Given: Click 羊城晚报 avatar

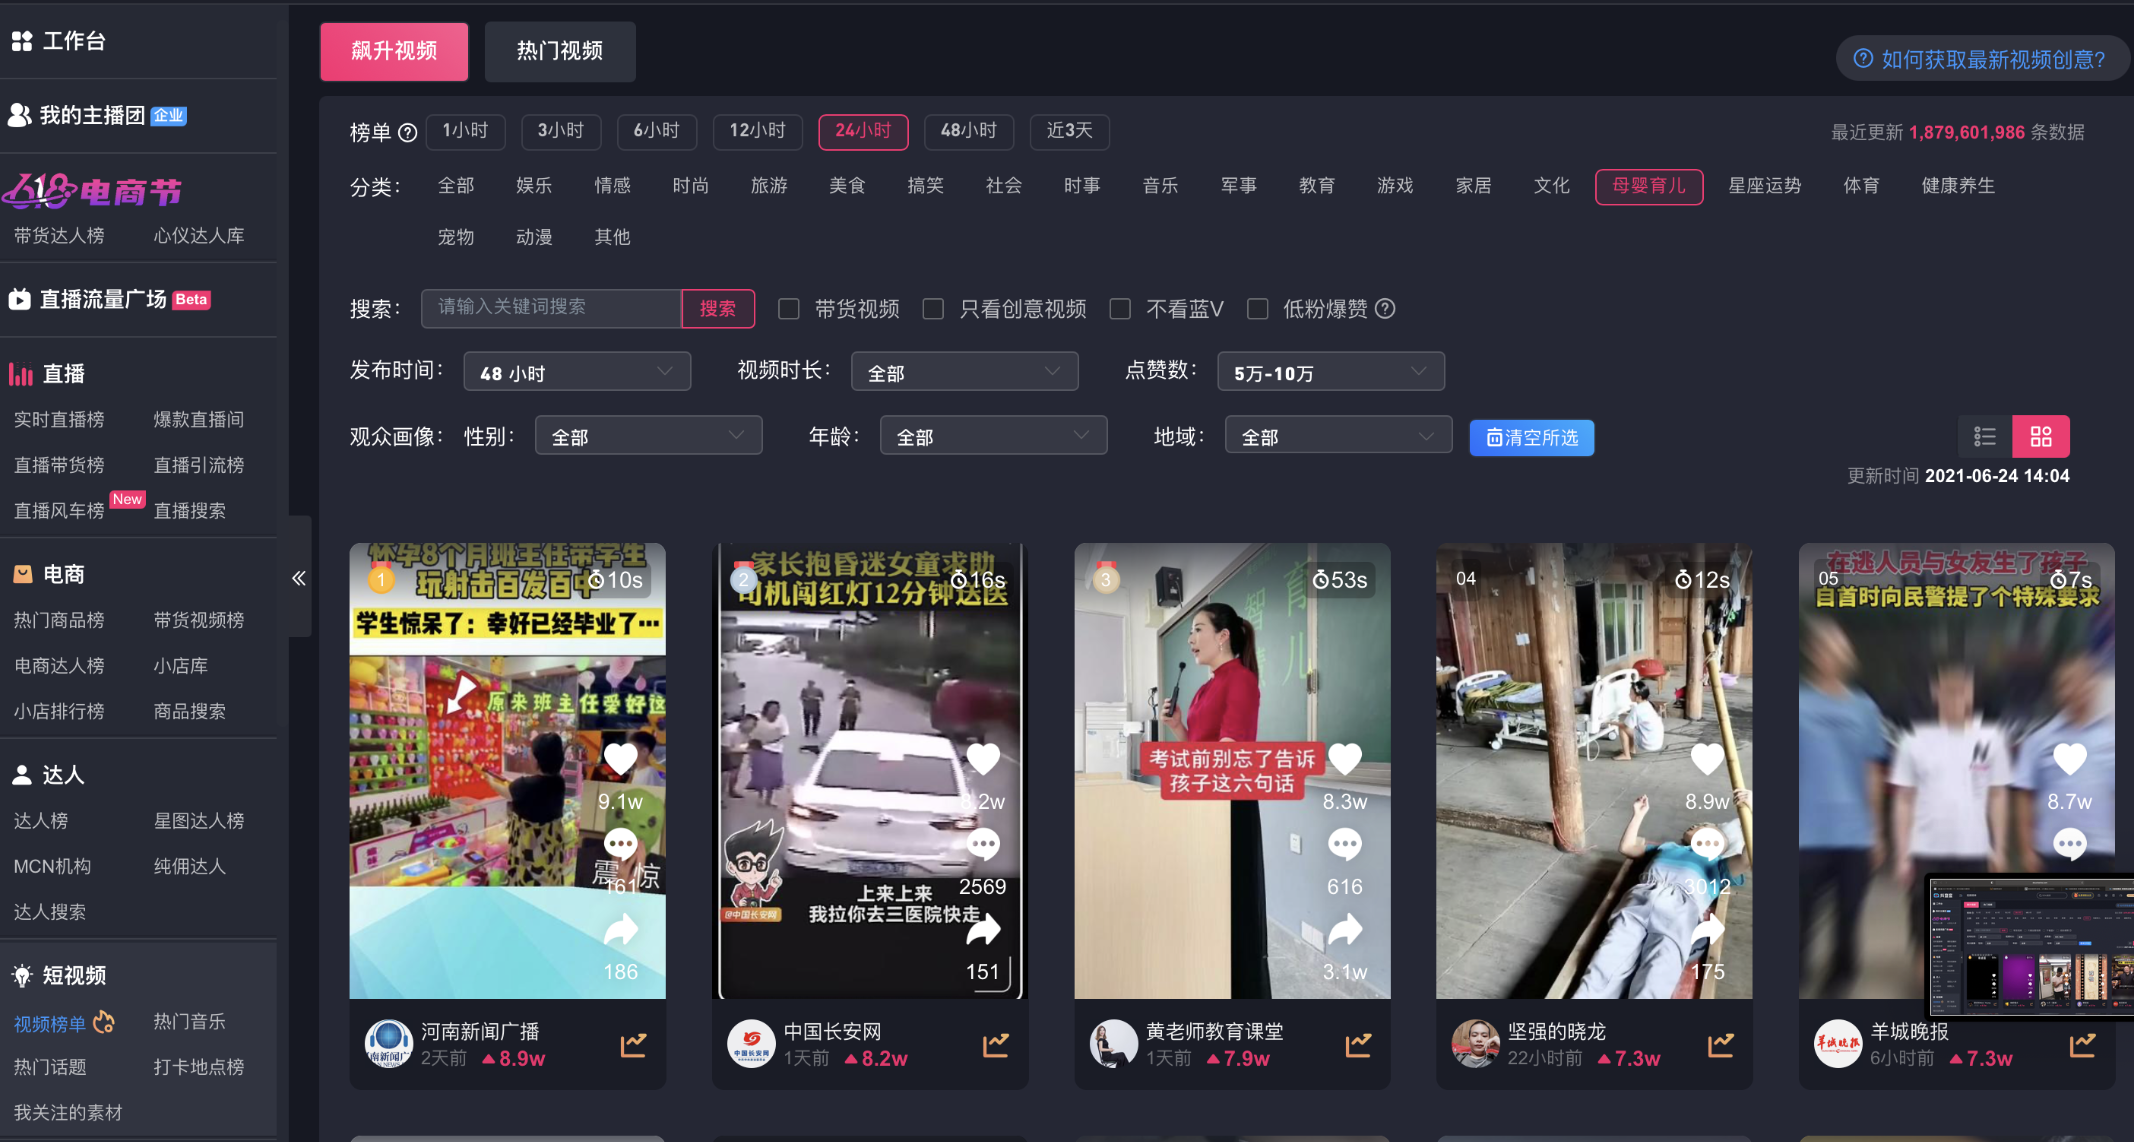Looking at the screenshot, I should (1838, 1044).
